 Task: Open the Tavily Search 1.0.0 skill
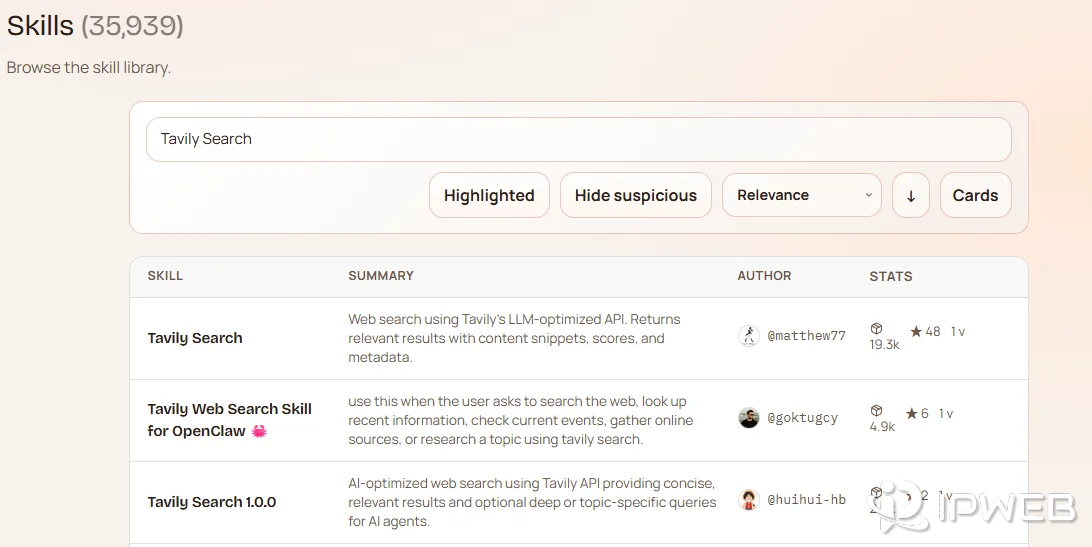pos(212,502)
